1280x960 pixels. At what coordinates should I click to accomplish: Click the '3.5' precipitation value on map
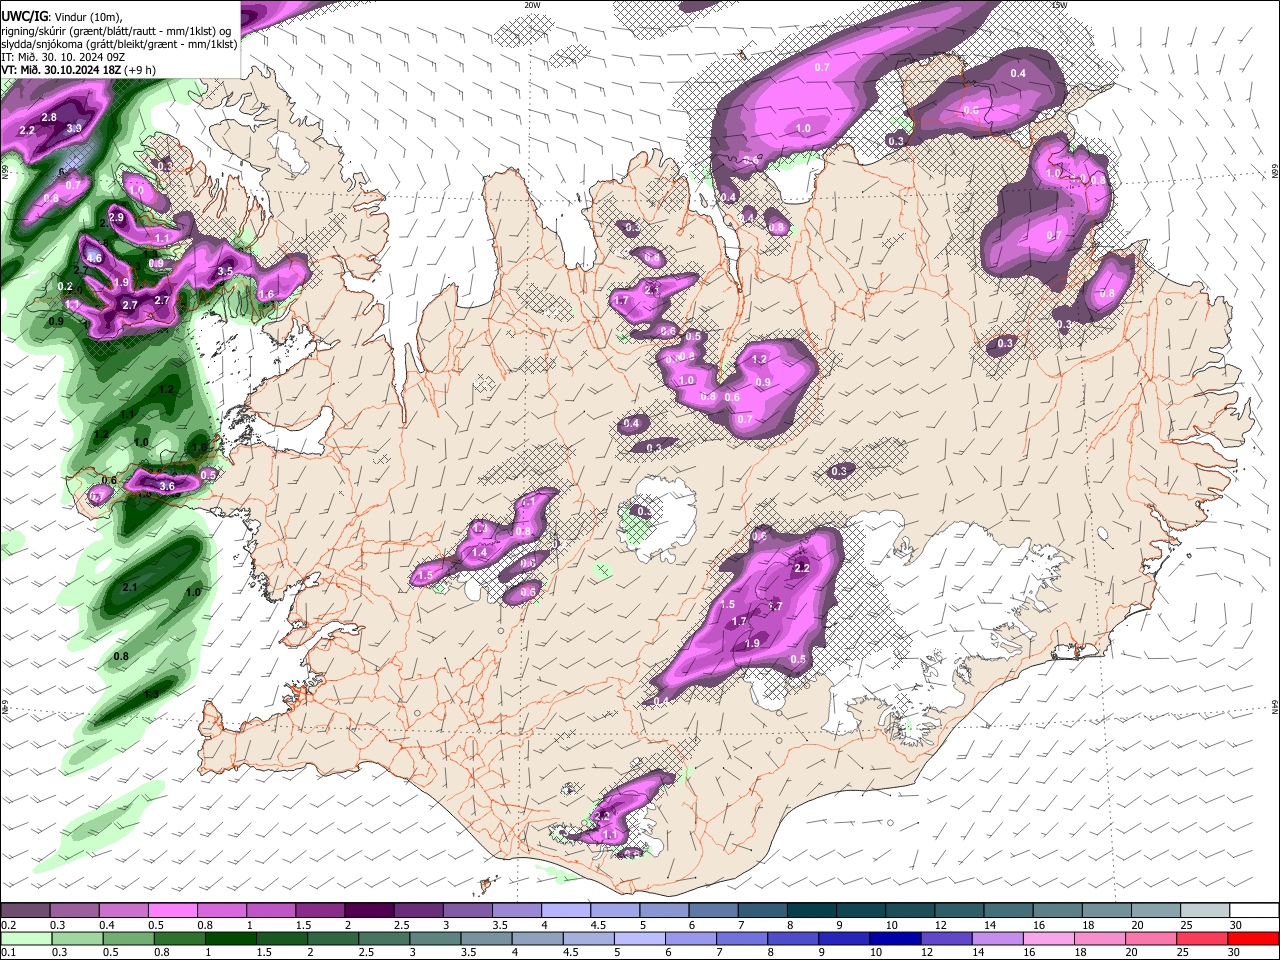[x=225, y=271]
